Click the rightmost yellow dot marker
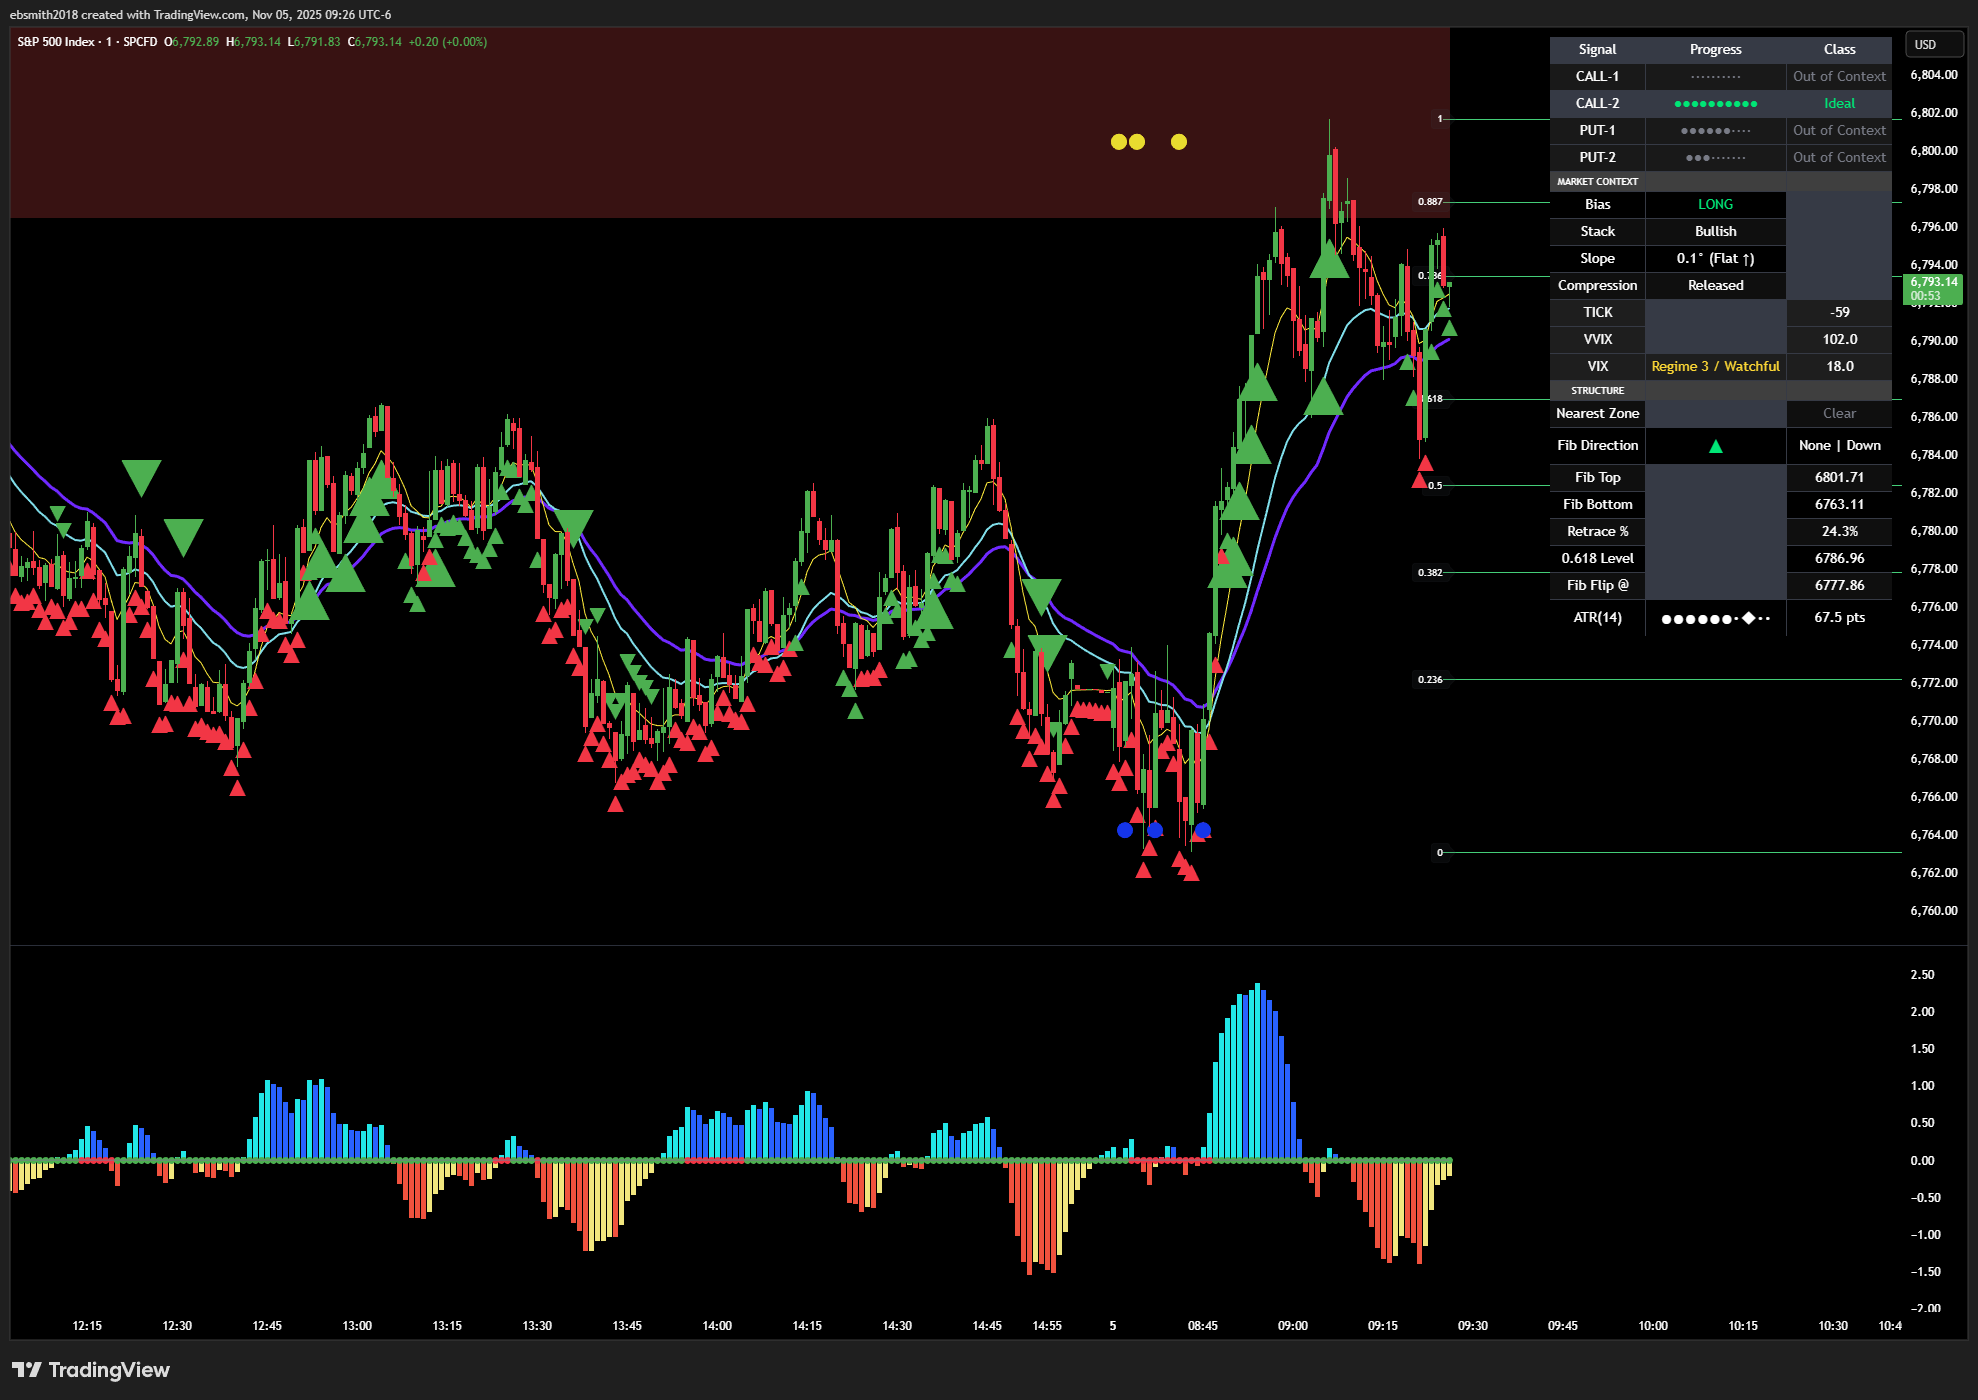This screenshot has height=1400, width=1978. [x=1179, y=142]
